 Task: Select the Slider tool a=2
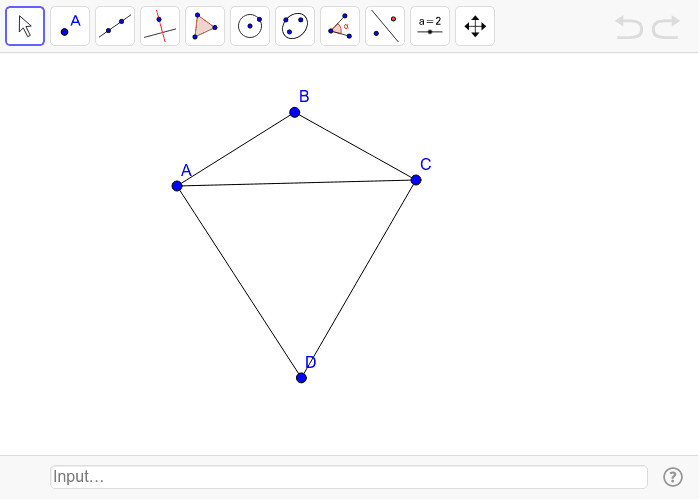point(430,26)
